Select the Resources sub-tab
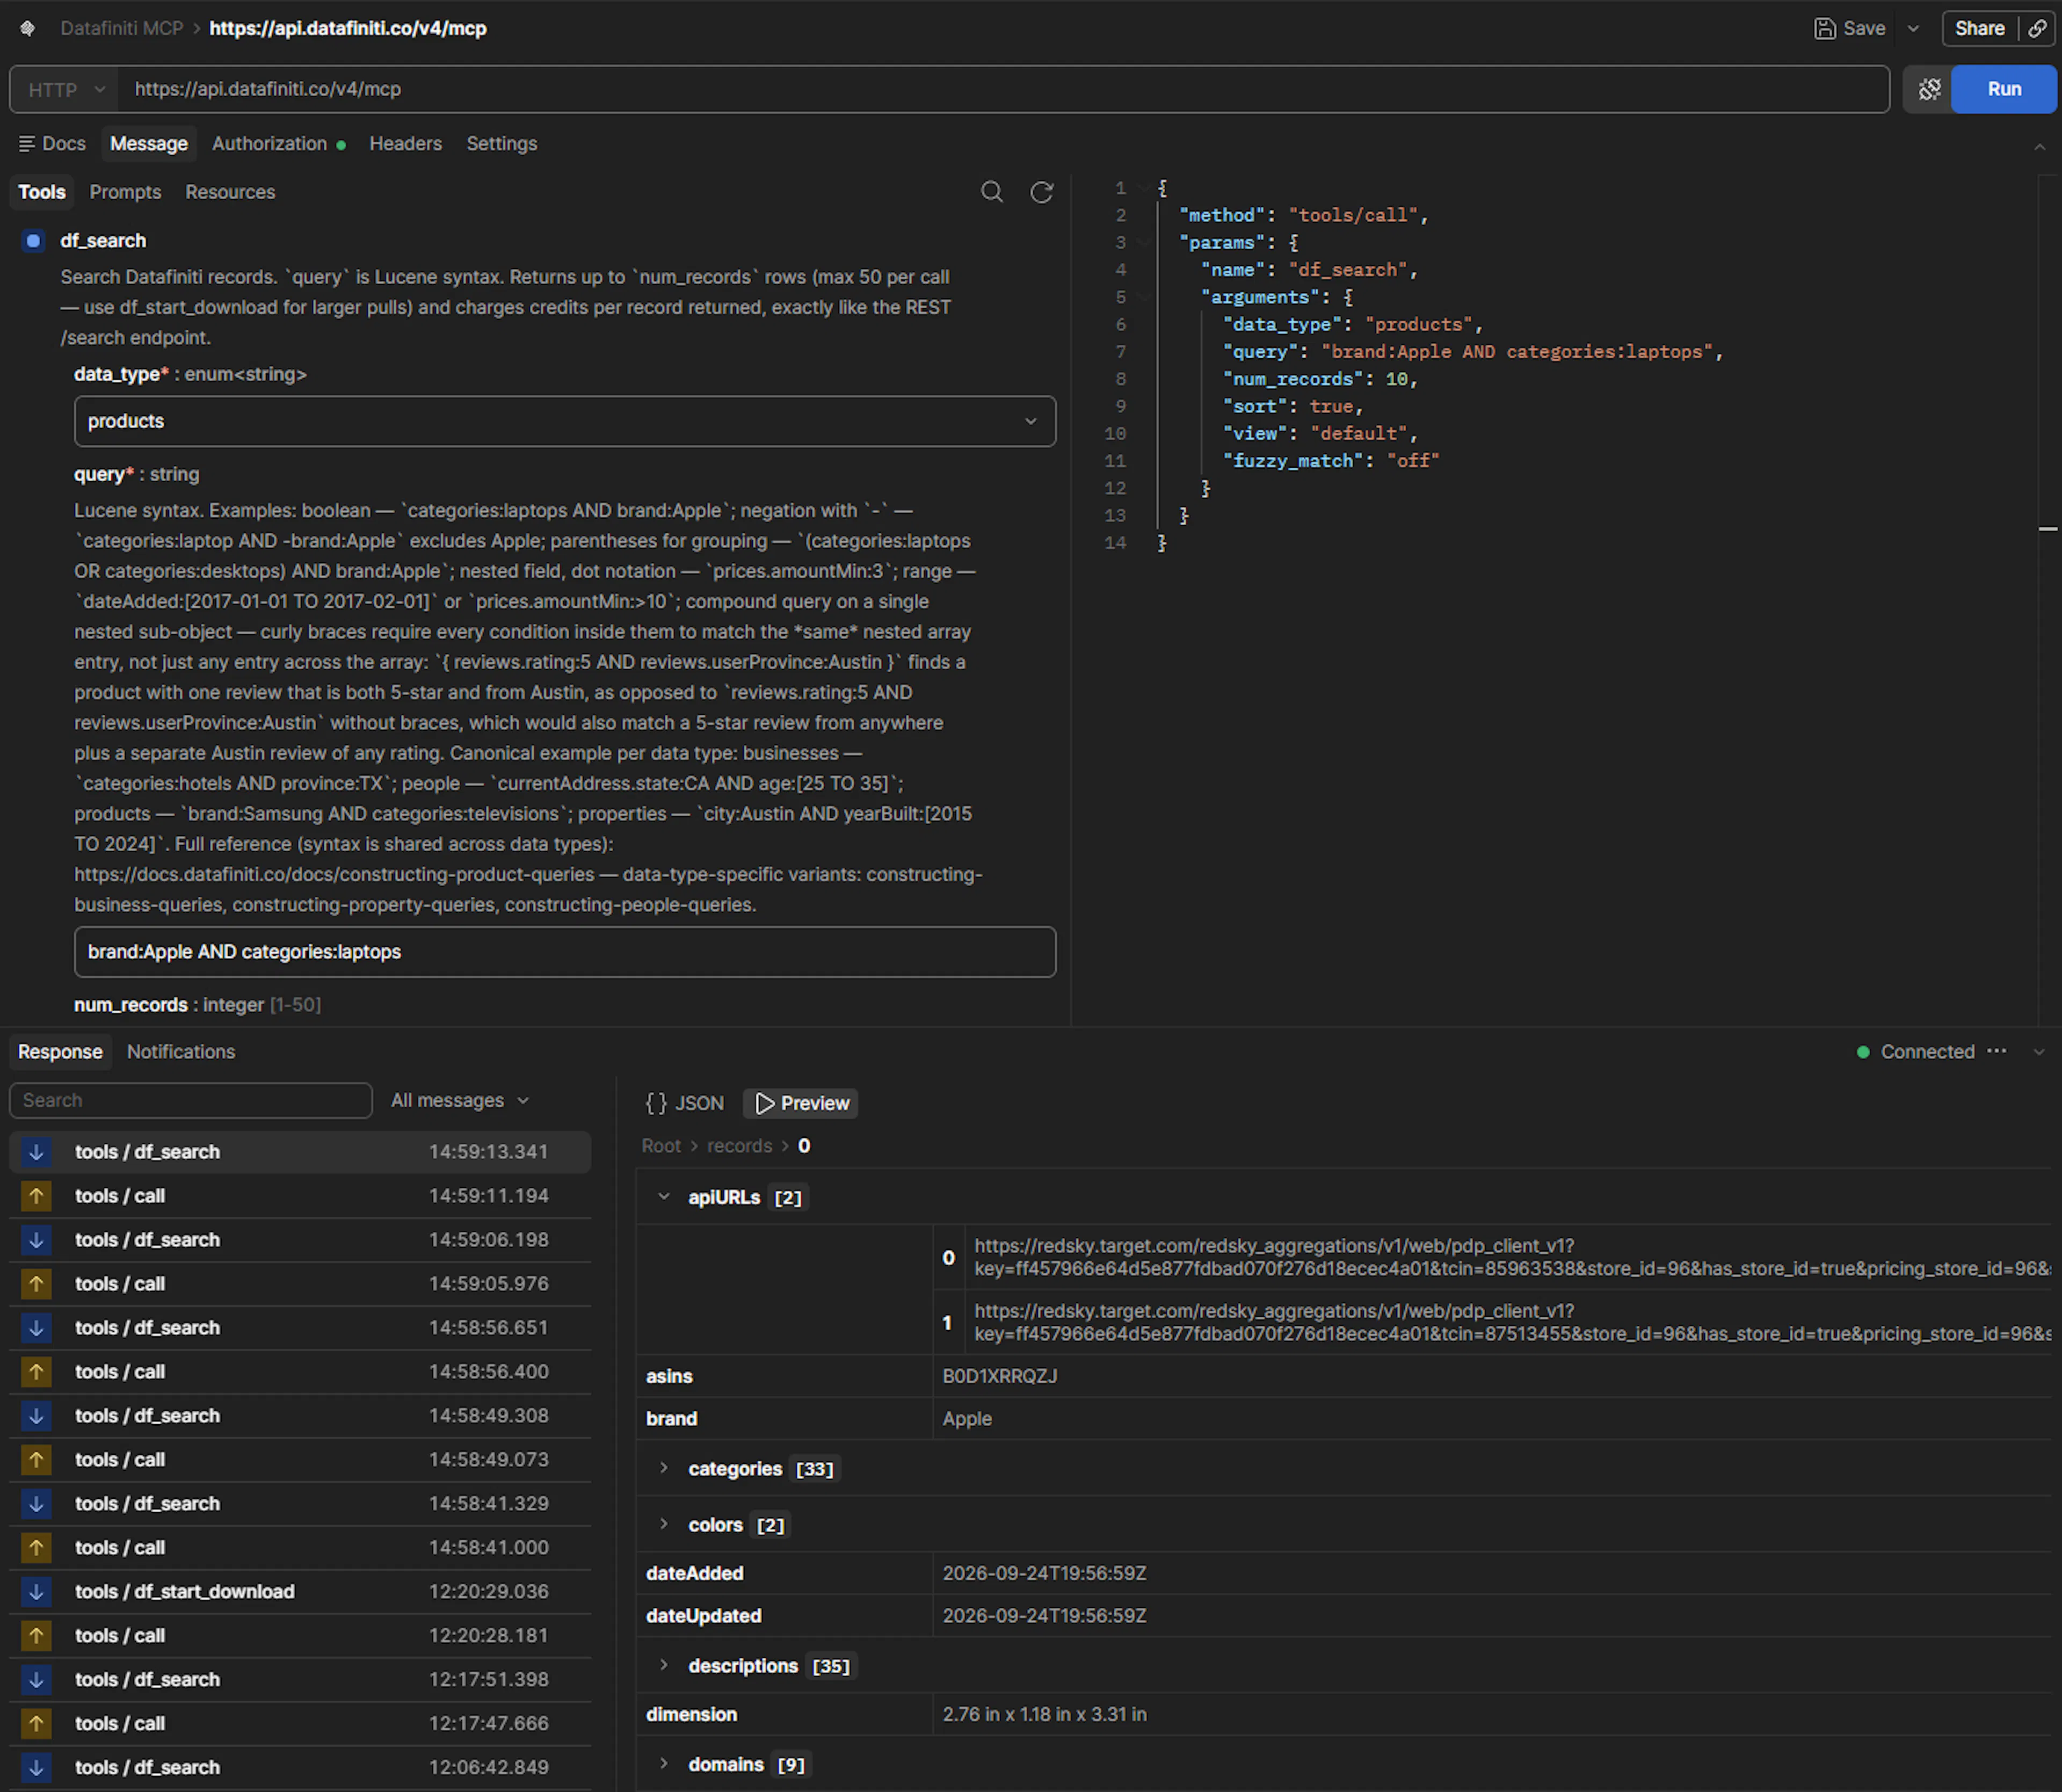The height and width of the screenshot is (1792, 2062). (x=230, y=191)
